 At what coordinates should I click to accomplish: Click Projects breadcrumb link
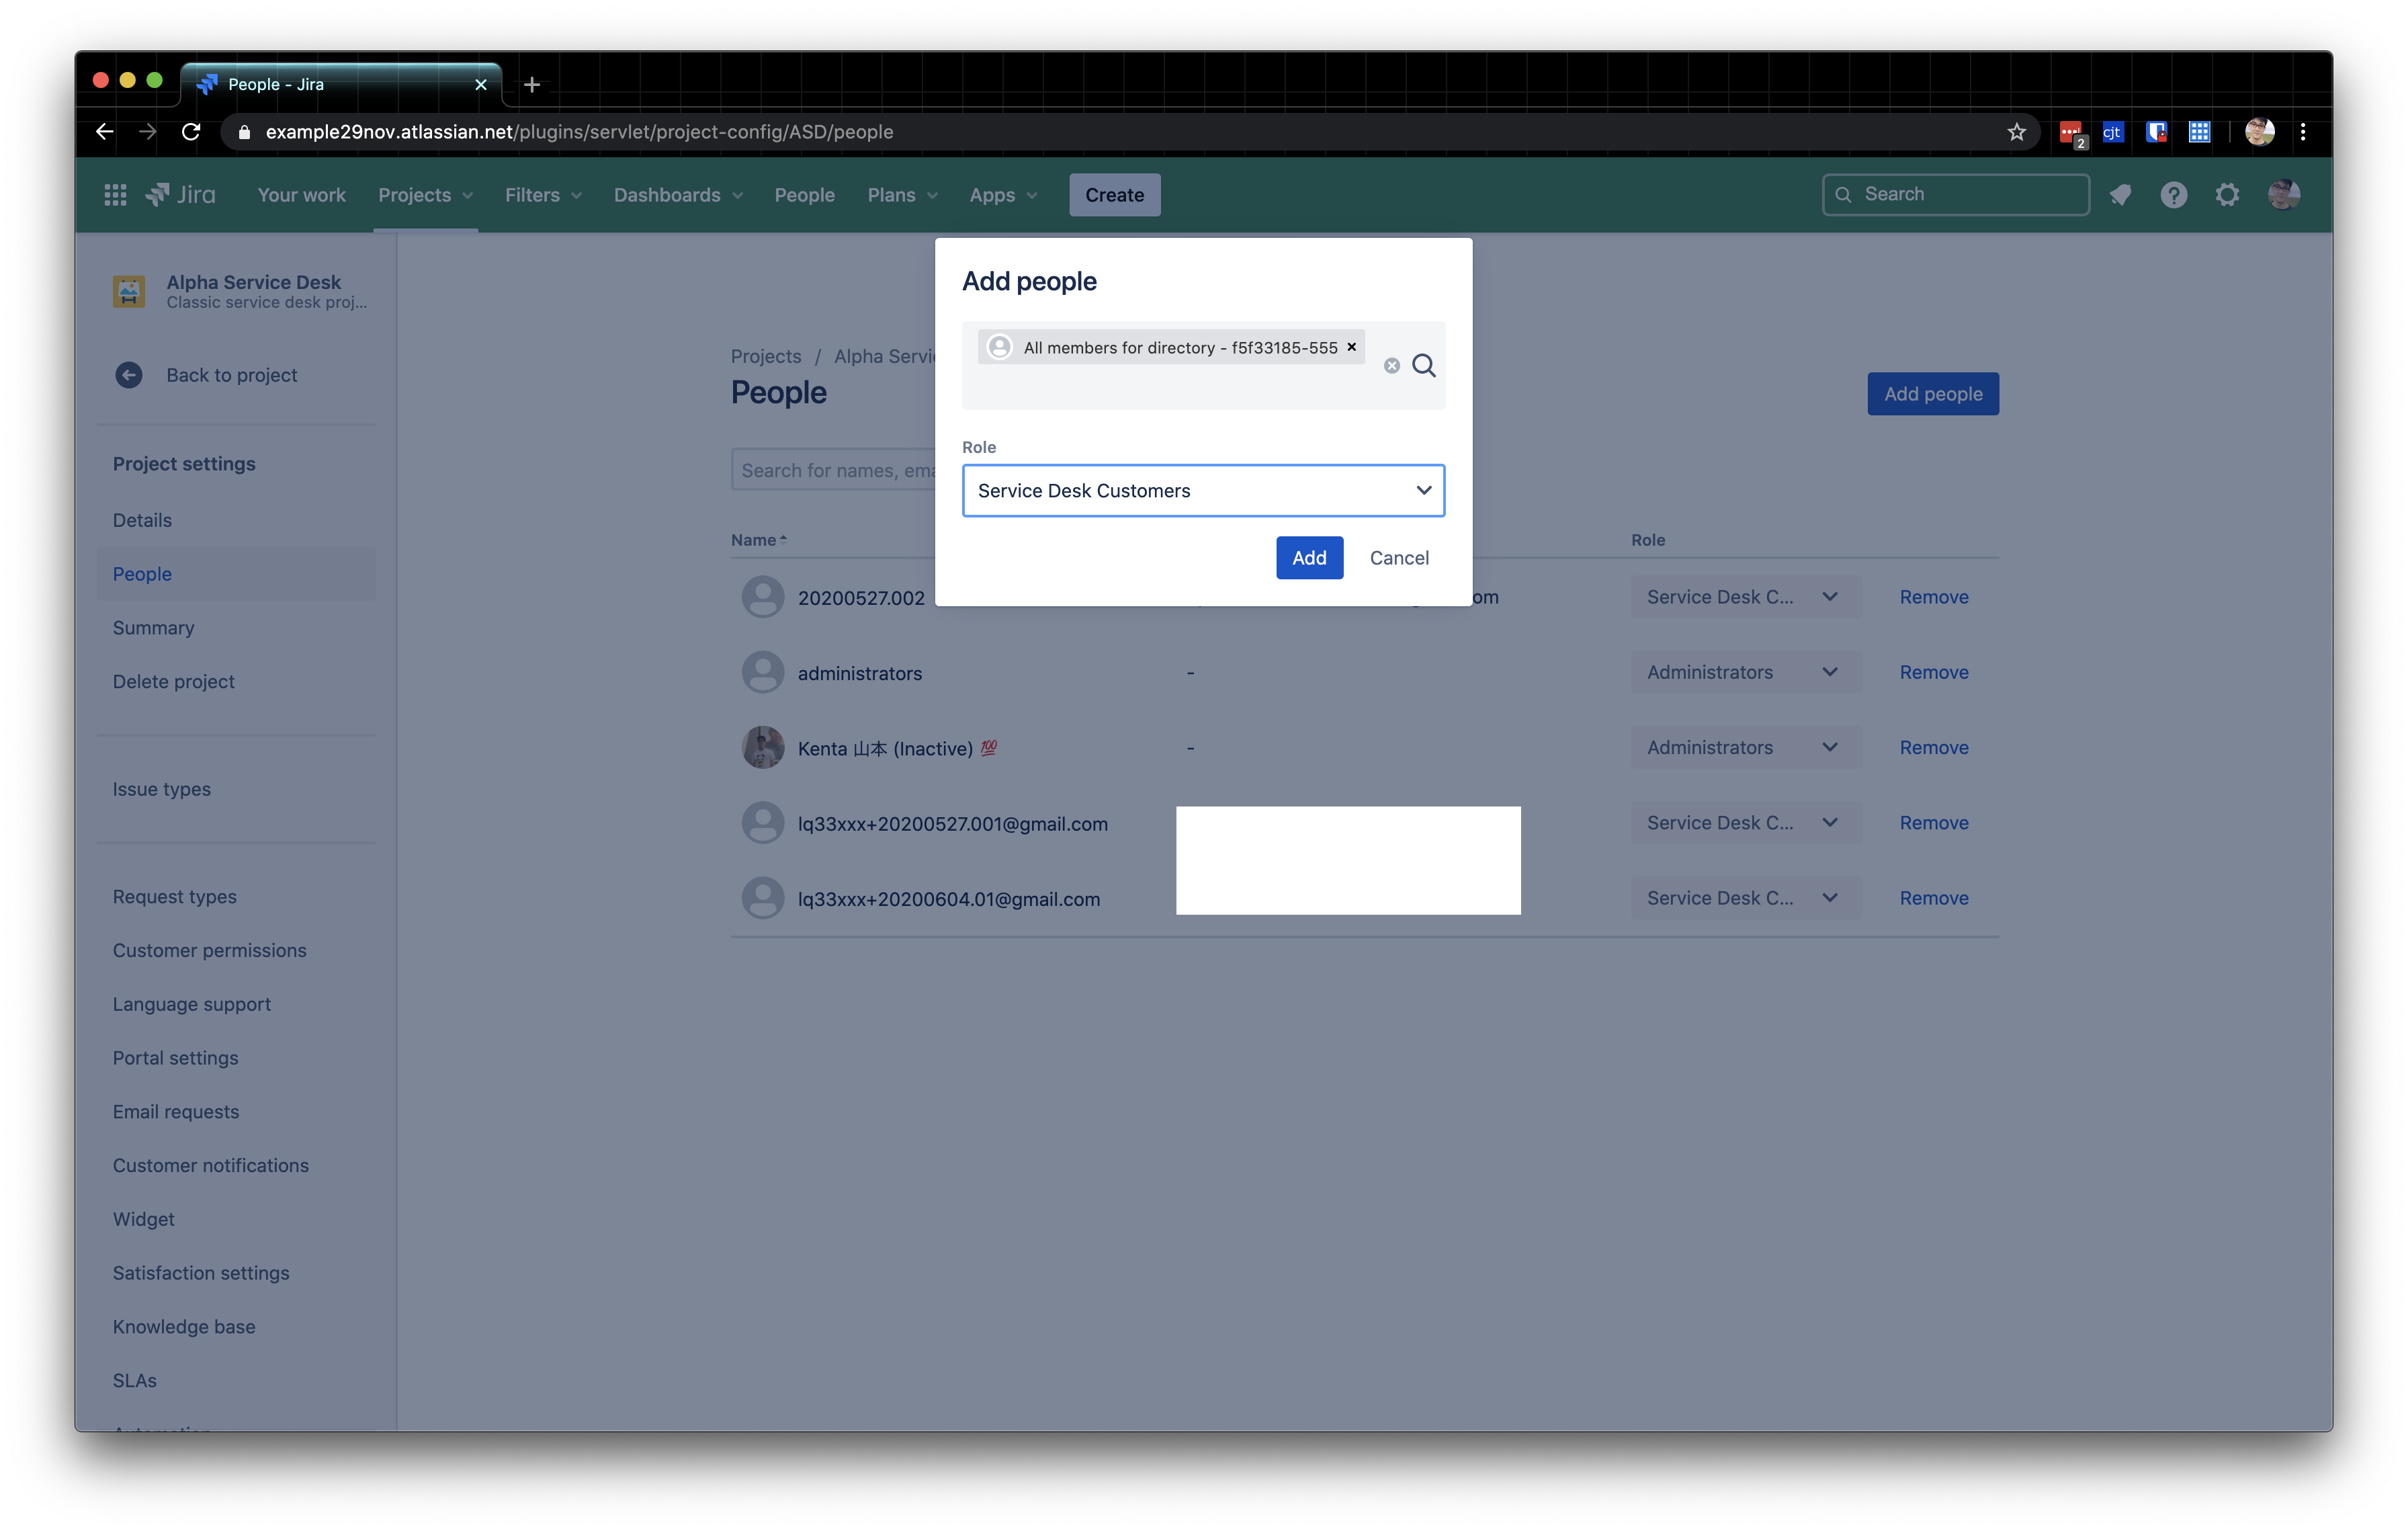pyautogui.click(x=765, y=357)
